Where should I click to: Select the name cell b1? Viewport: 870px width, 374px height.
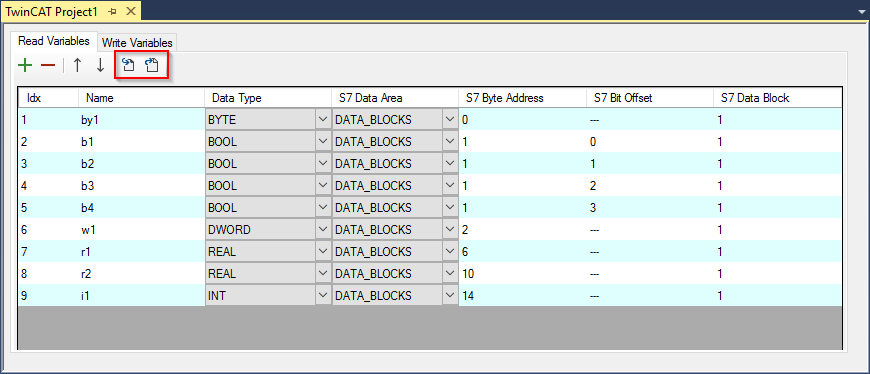pos(141,141)
